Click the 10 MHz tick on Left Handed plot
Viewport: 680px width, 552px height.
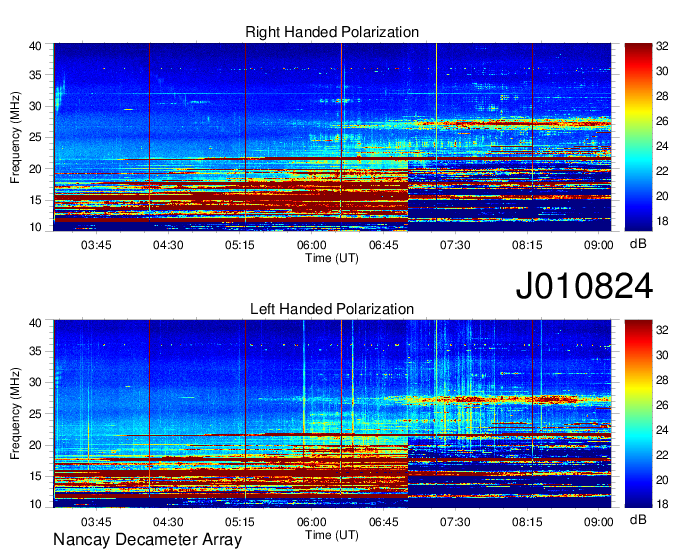click(x=35, y=504)
